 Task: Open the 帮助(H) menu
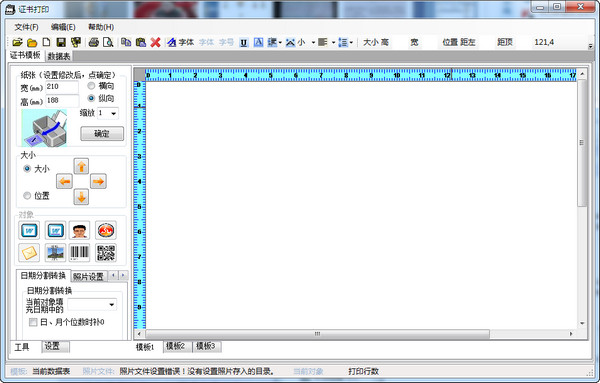[101, 27]
